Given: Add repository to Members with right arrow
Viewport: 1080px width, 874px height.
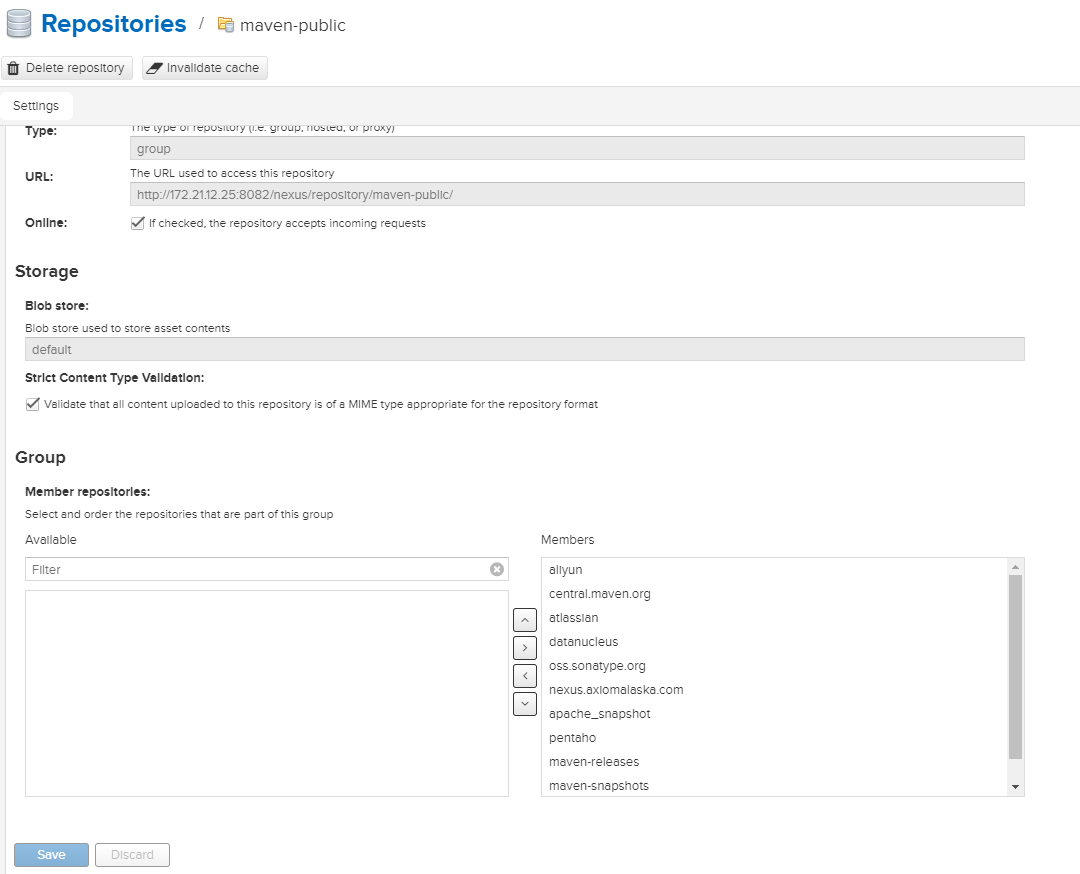Looking at the screenshot, I should click(x=525, y=648).
